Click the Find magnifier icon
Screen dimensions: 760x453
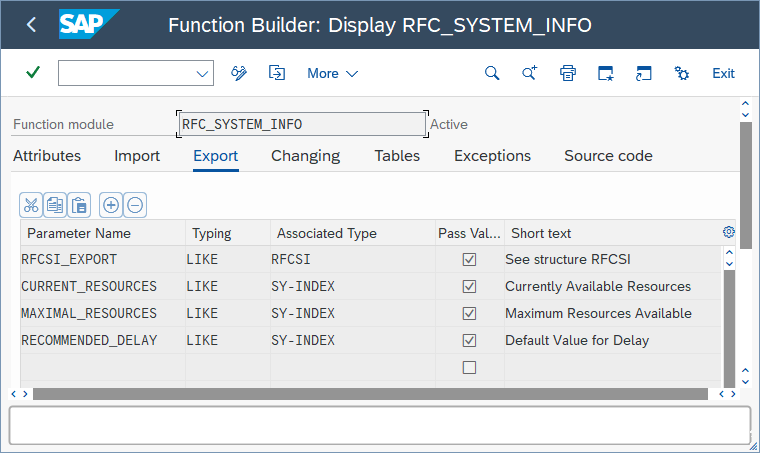pyautogui.click(x=491, y=73)
